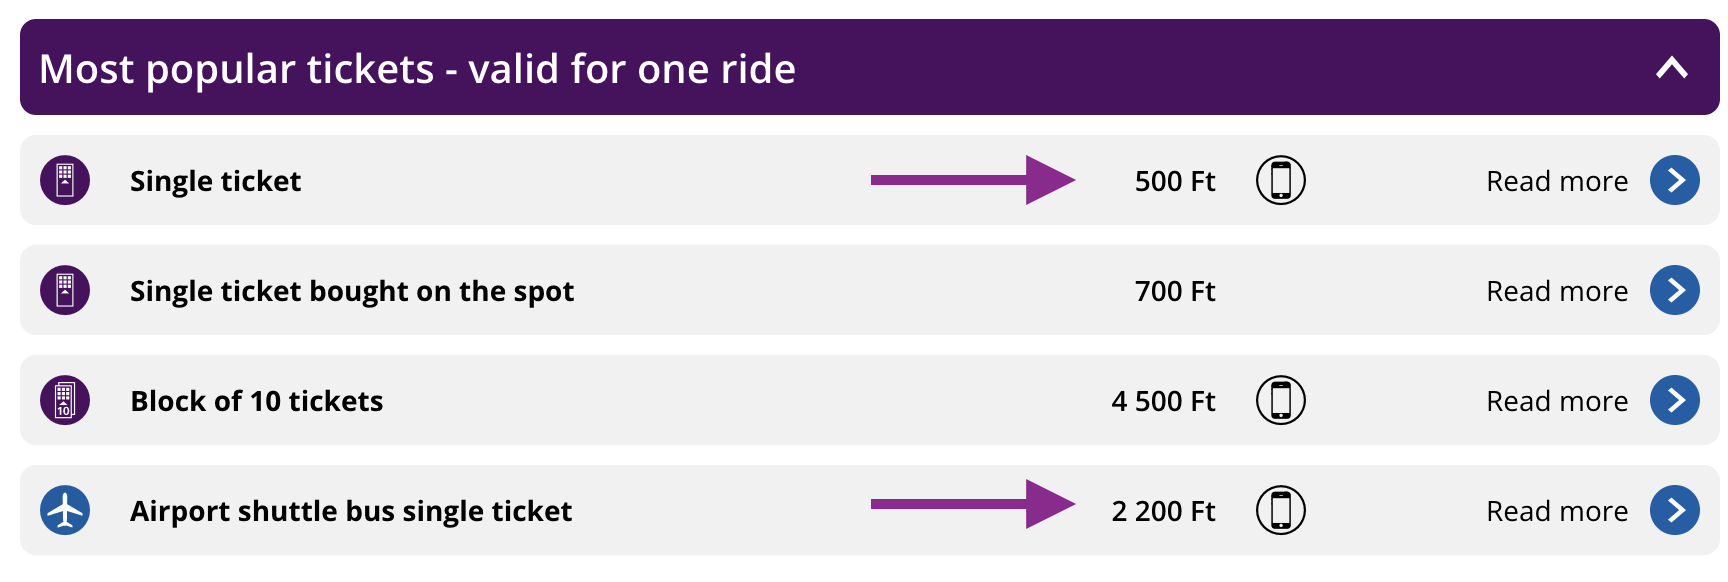This screenshot has height=582, width=1728.
Task: Click the mobile phone icon beside 500 Ft
Action: point(1281,180)
